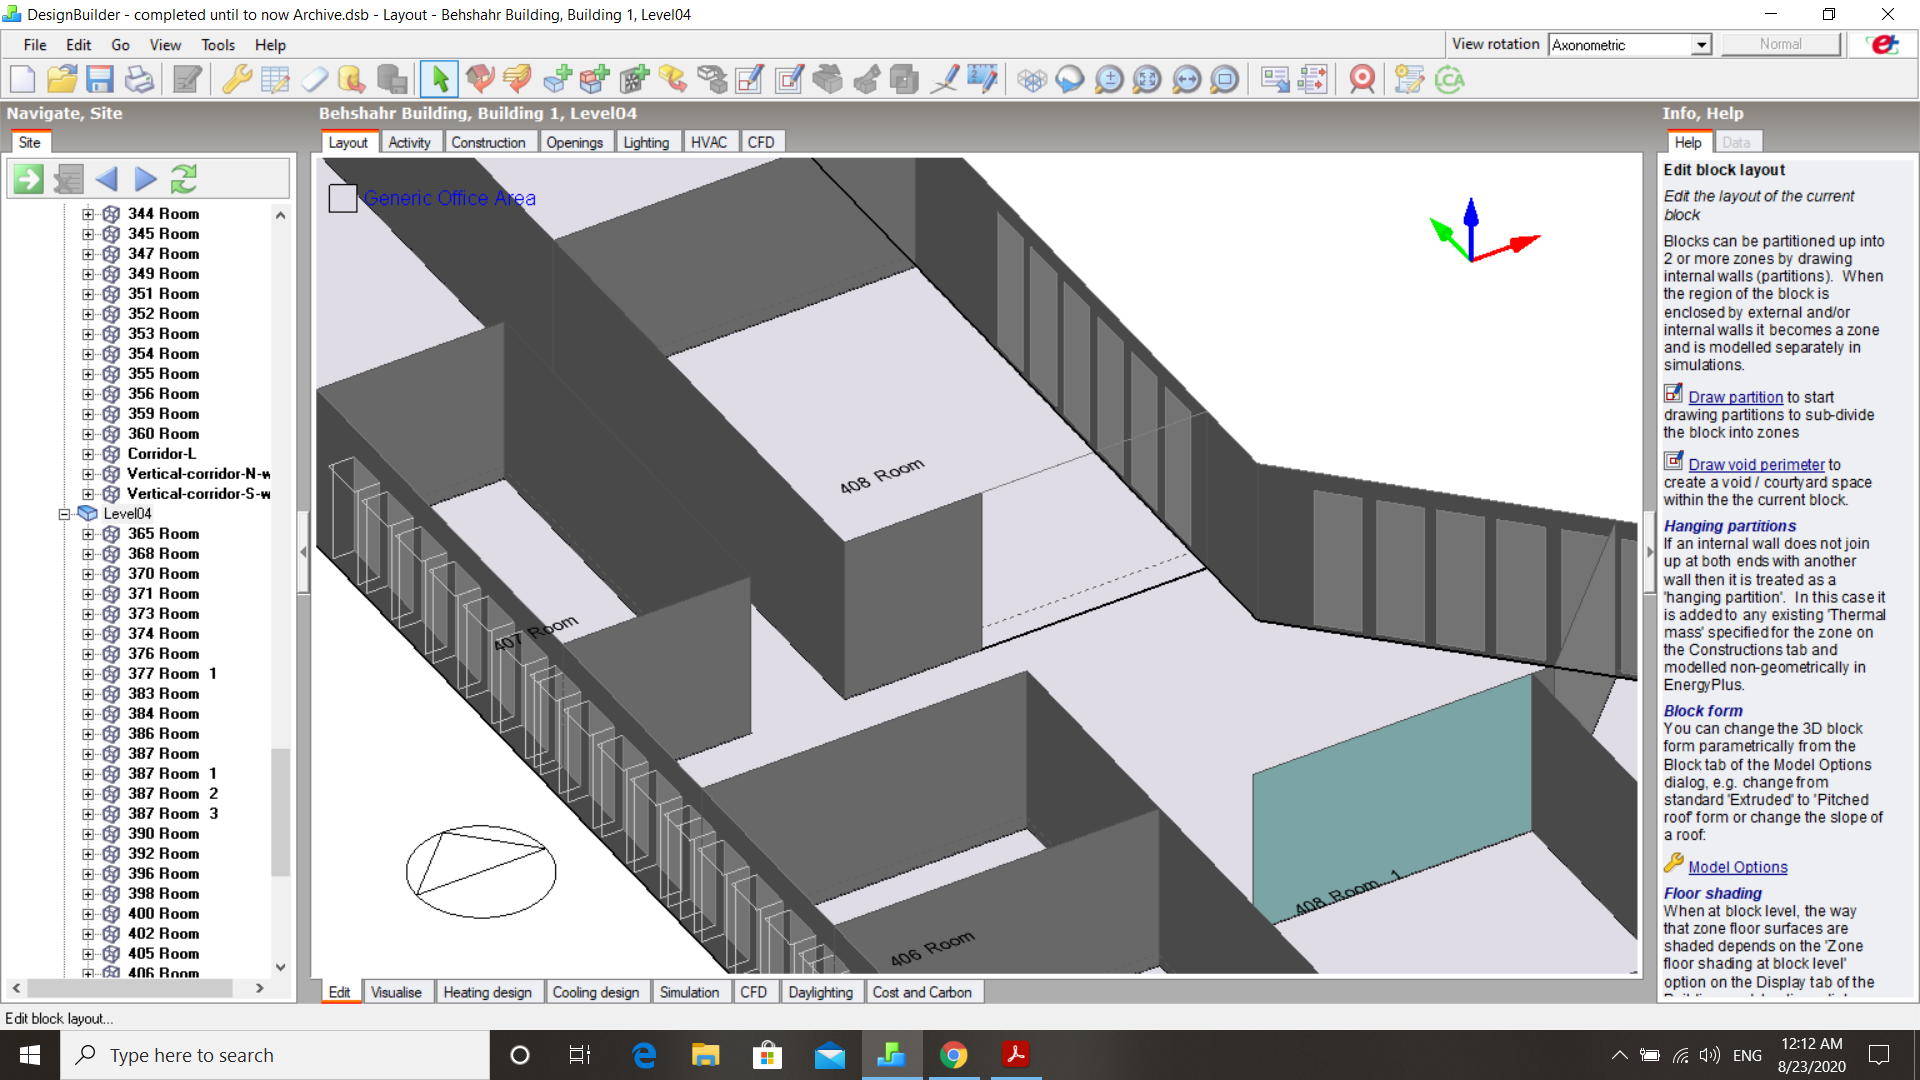Viewport: 1920px width, 1080px height.
Task: Tick the Generic Office Area checkbox
Action: tap(343, 198)
